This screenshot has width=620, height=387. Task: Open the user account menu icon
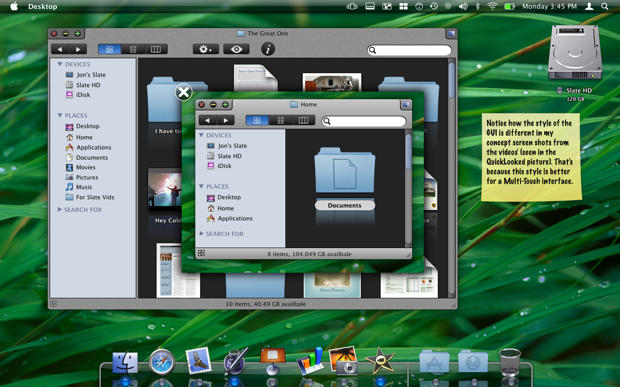click(x=589, y=6)
